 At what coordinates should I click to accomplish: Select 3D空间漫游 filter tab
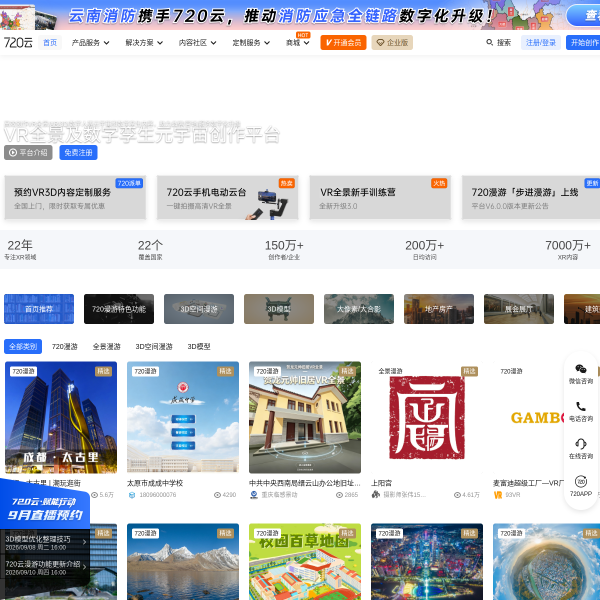[154, 347]
